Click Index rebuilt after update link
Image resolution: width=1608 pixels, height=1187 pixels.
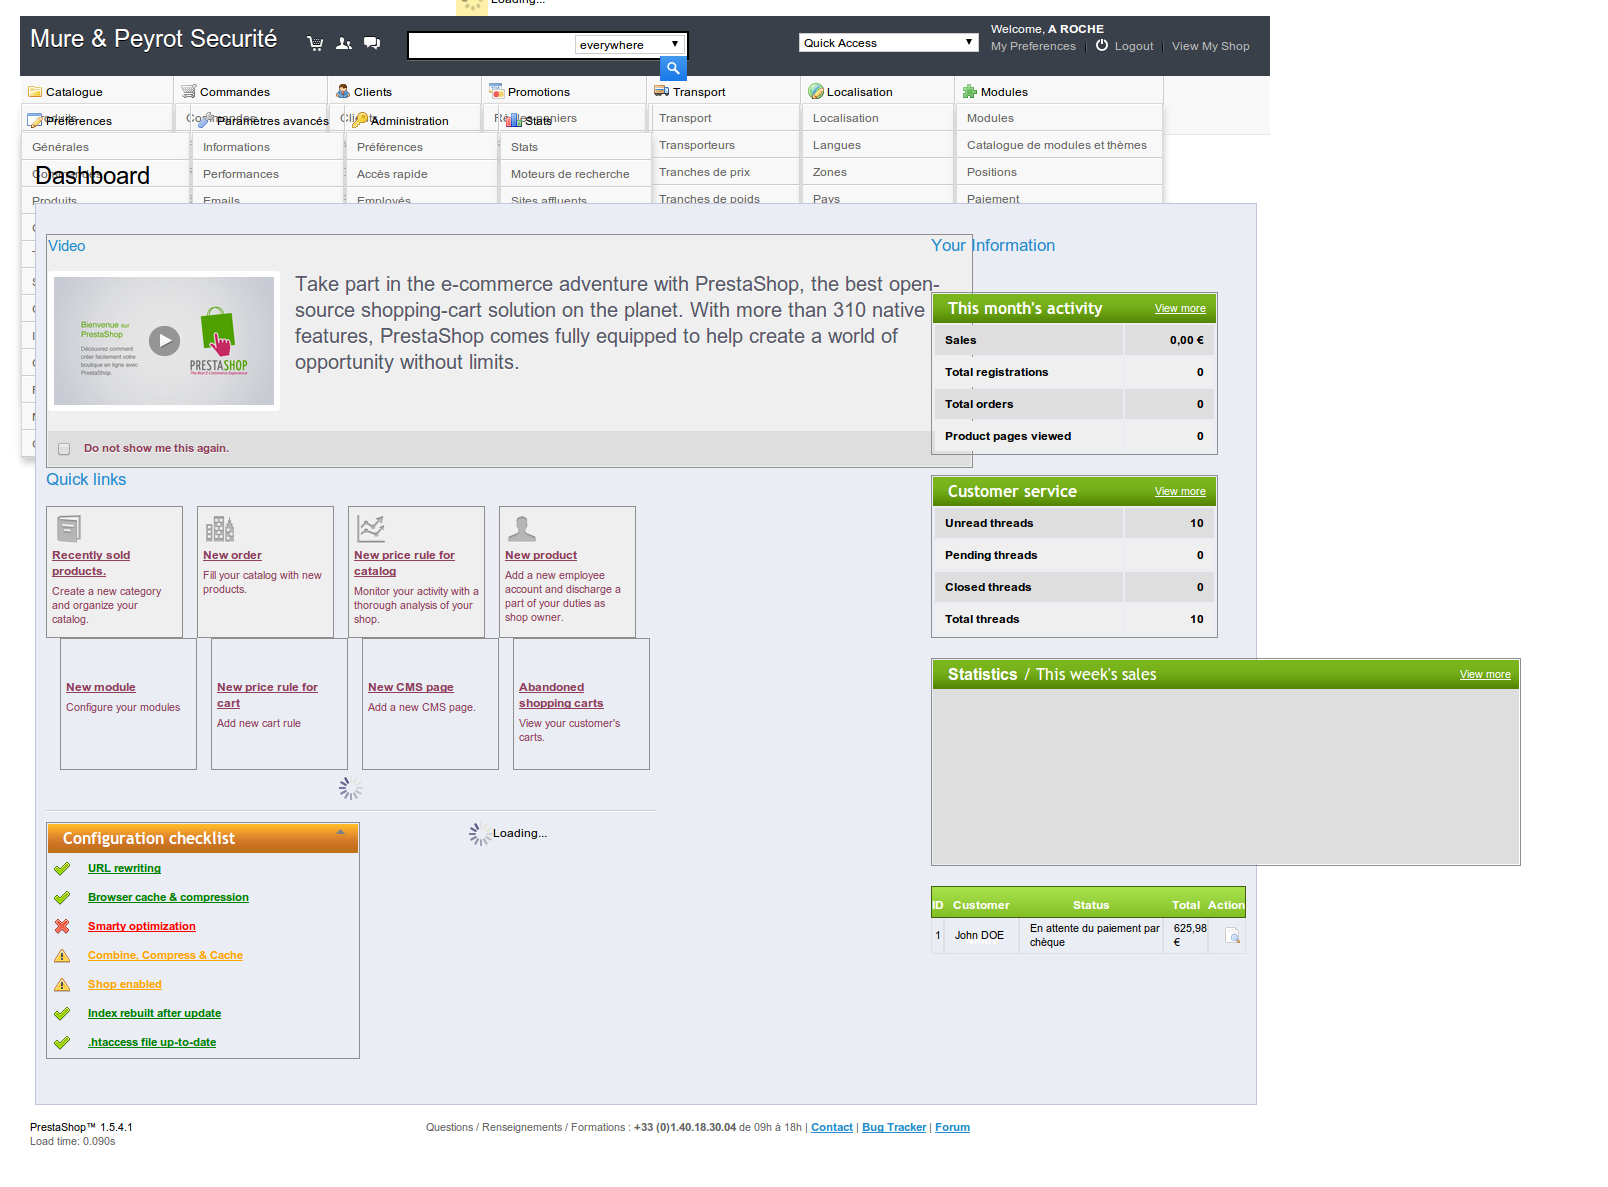tap(154, 1013)
